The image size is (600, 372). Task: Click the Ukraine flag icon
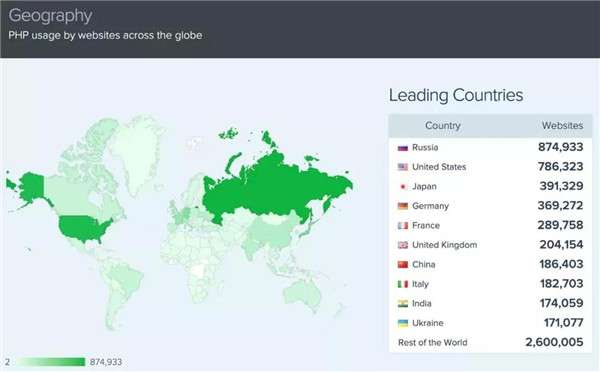(x=403, y=323)
